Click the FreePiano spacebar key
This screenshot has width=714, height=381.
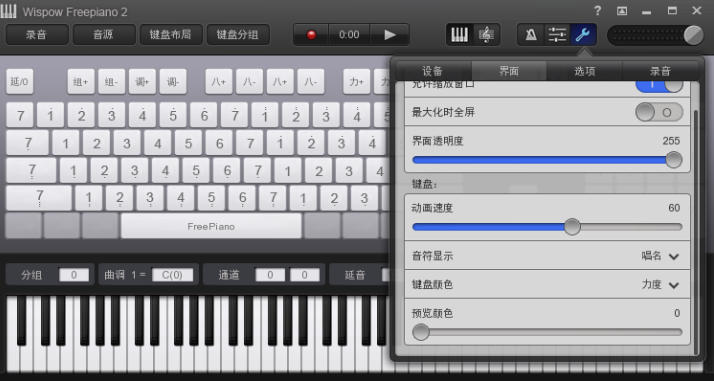(211, 226)
